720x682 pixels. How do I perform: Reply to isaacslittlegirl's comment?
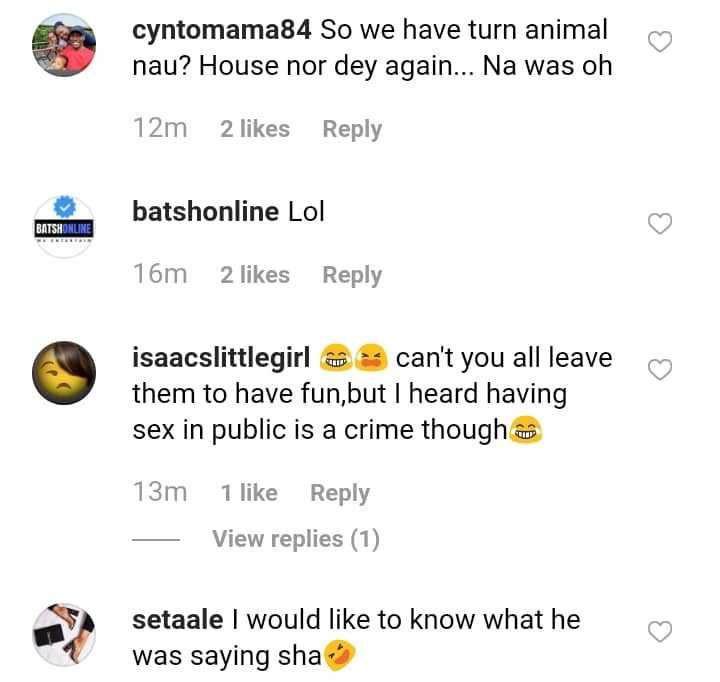[x=340, y=493]
